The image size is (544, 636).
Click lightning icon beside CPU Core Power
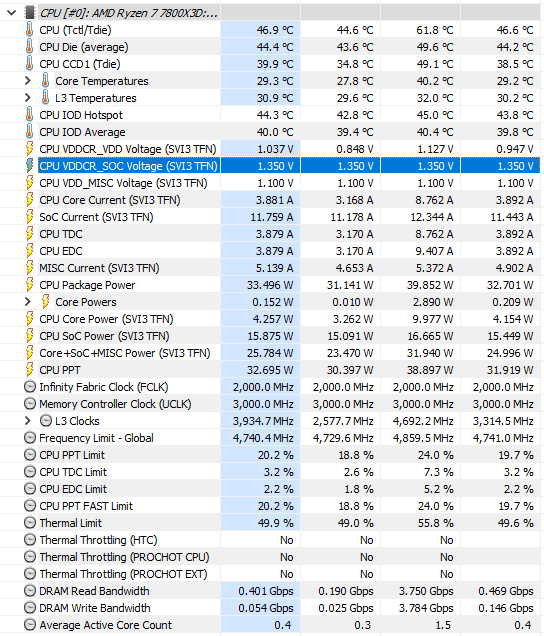coord(29,319)
